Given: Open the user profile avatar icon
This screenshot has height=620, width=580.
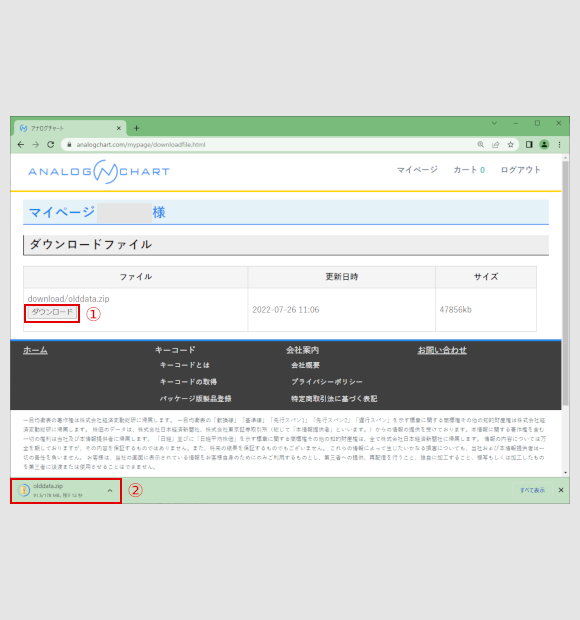Looking at the screenshot, I should pyautogui.click(x=544, y=145).
